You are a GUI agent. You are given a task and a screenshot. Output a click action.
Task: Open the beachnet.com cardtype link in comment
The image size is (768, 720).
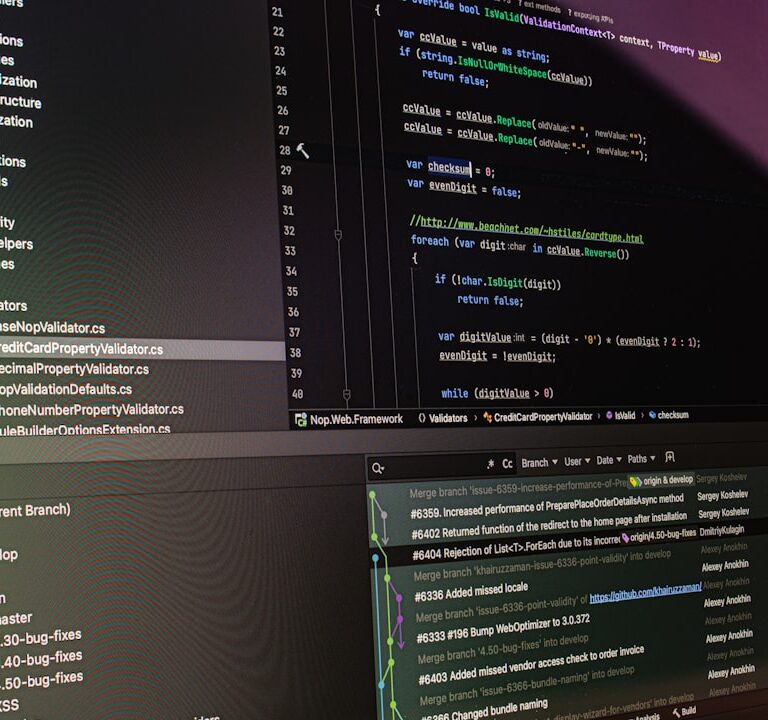click(531, 229)
